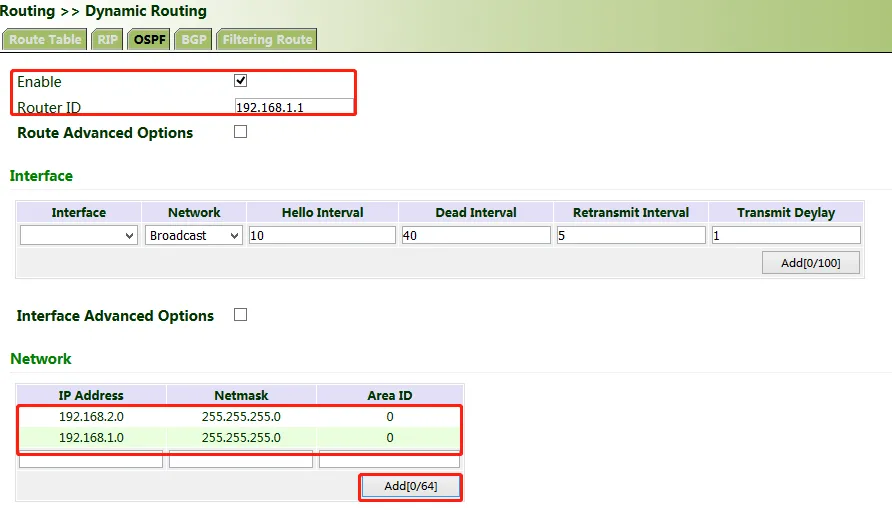Click Area ID 0 in 192.168.2.0 row
Image resolution: width=892 pixels, height=510 pixels.
click(390, 417)
